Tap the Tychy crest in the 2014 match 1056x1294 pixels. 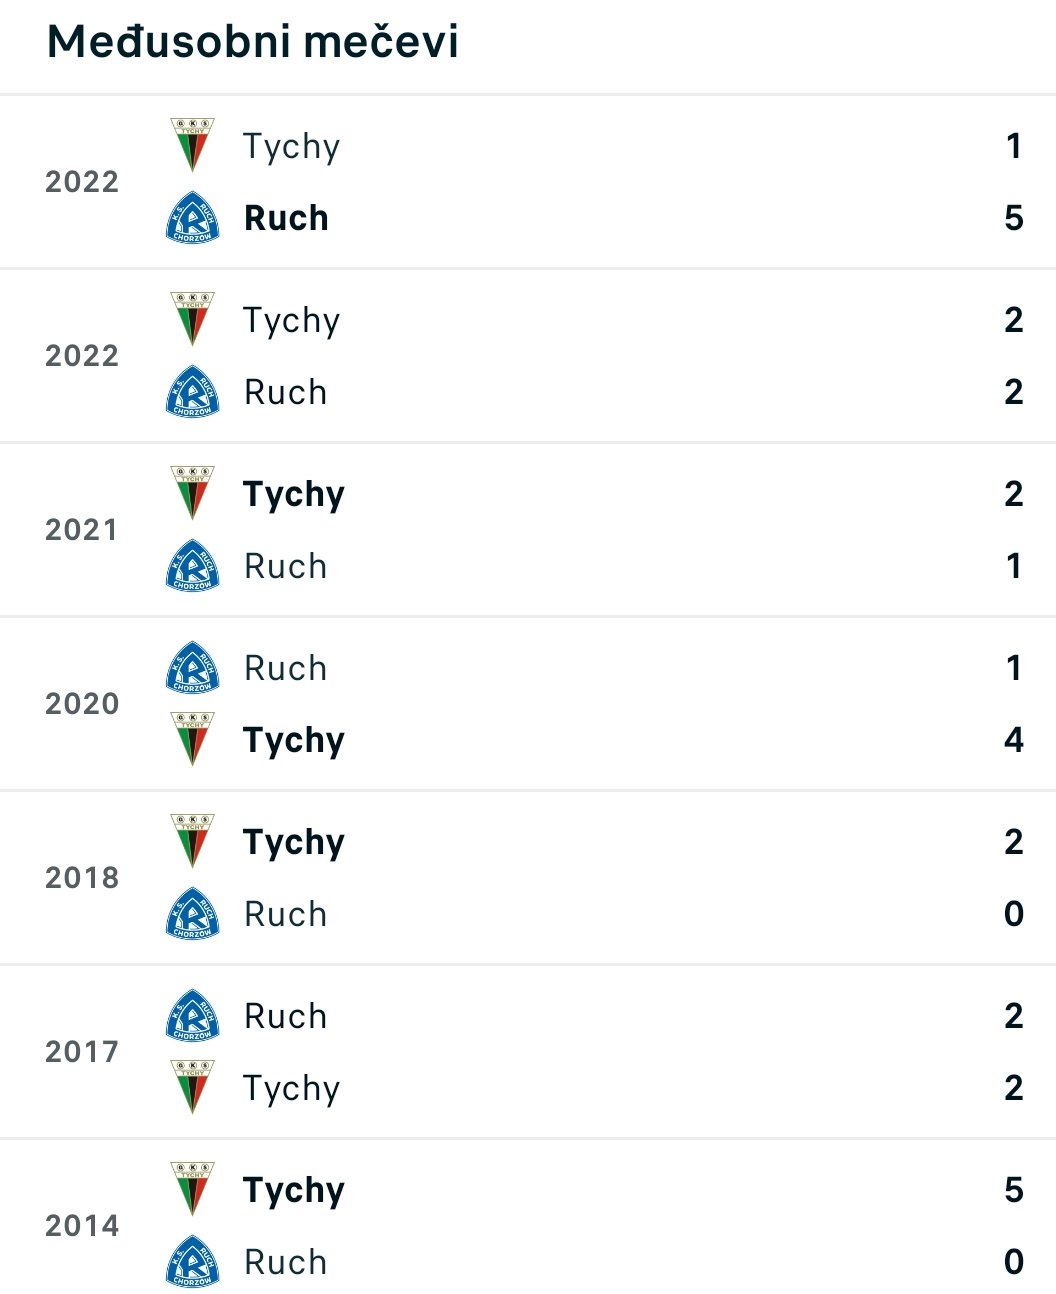tap(192, 1189)
